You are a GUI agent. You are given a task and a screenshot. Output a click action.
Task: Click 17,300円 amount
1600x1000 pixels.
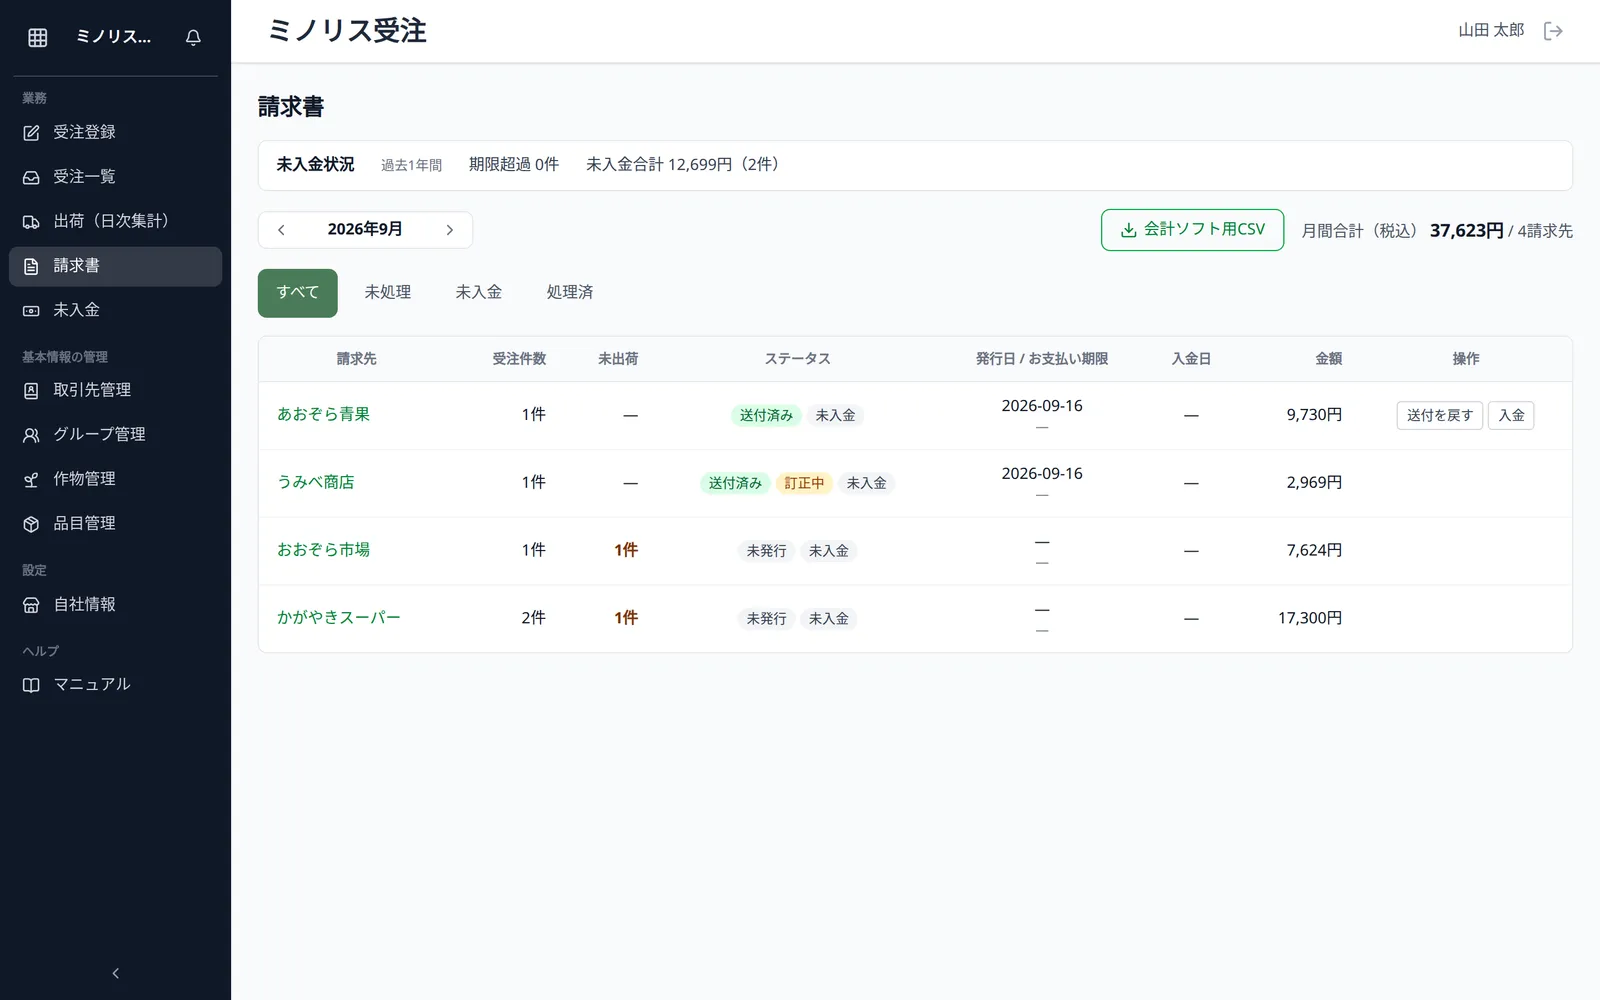[x=1310, y=618]
